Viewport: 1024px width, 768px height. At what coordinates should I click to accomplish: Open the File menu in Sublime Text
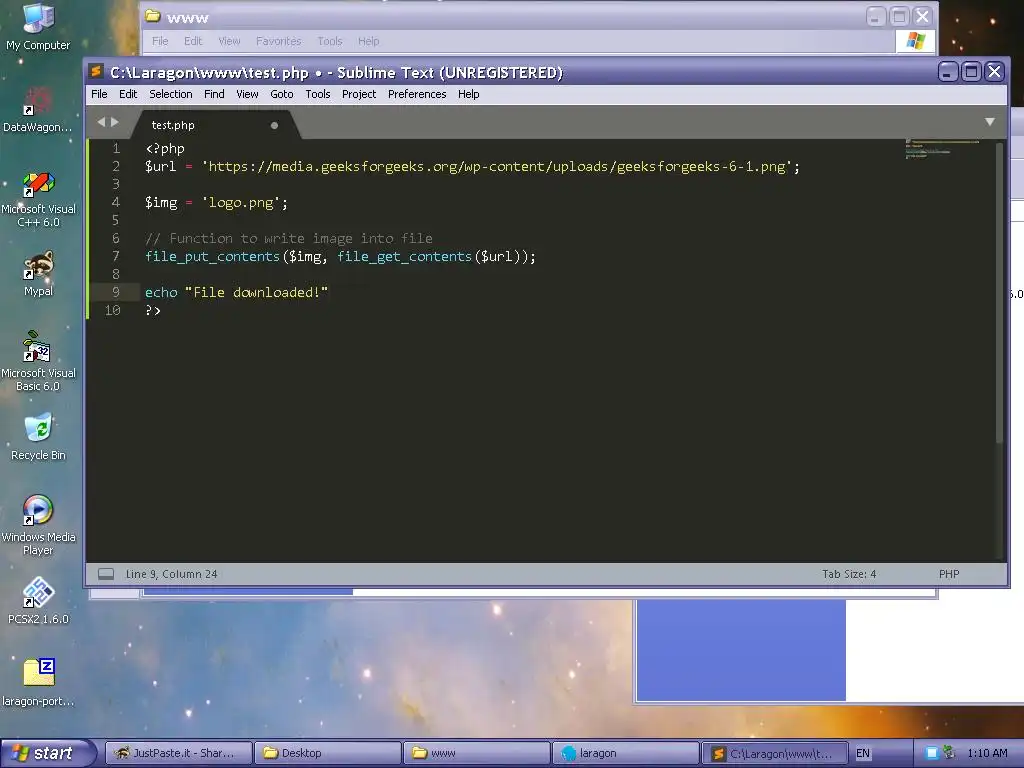[x=99, y=94]
